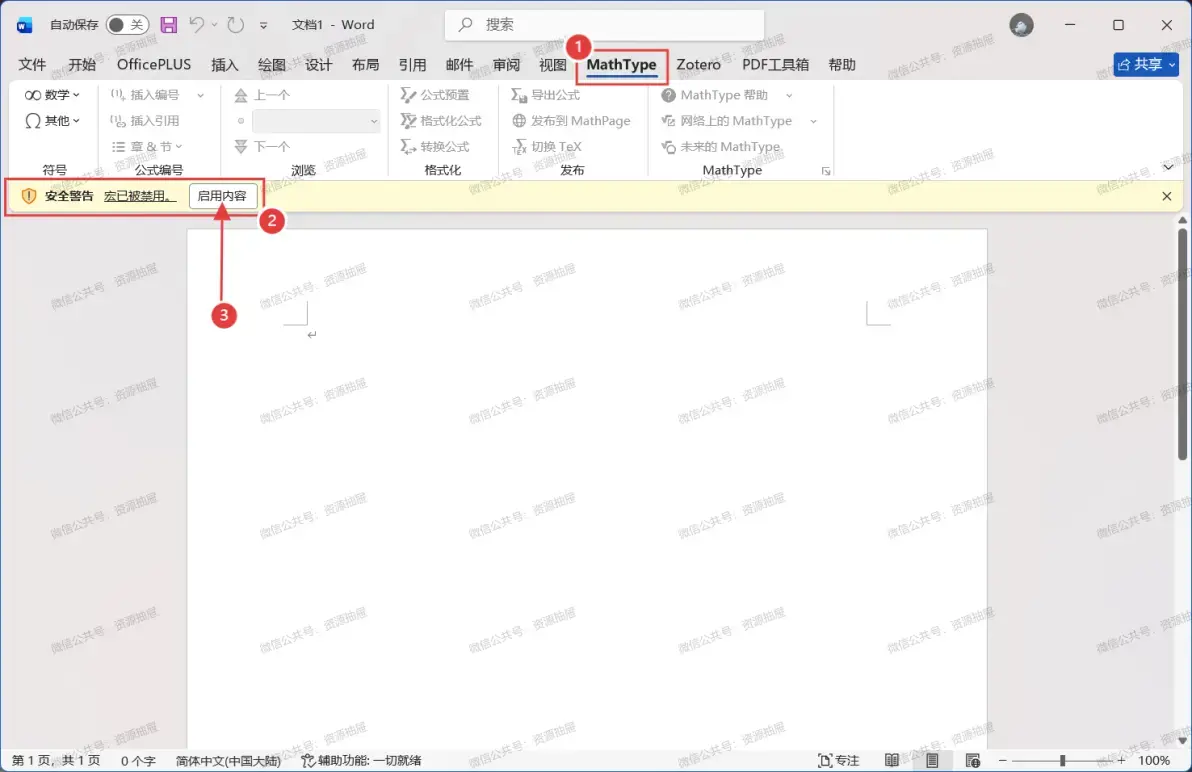Viewport: 1192px width, 772px height.
Task: Switch to 专注 focus mode
Action: pyautogui.click(x=839, y=760)
